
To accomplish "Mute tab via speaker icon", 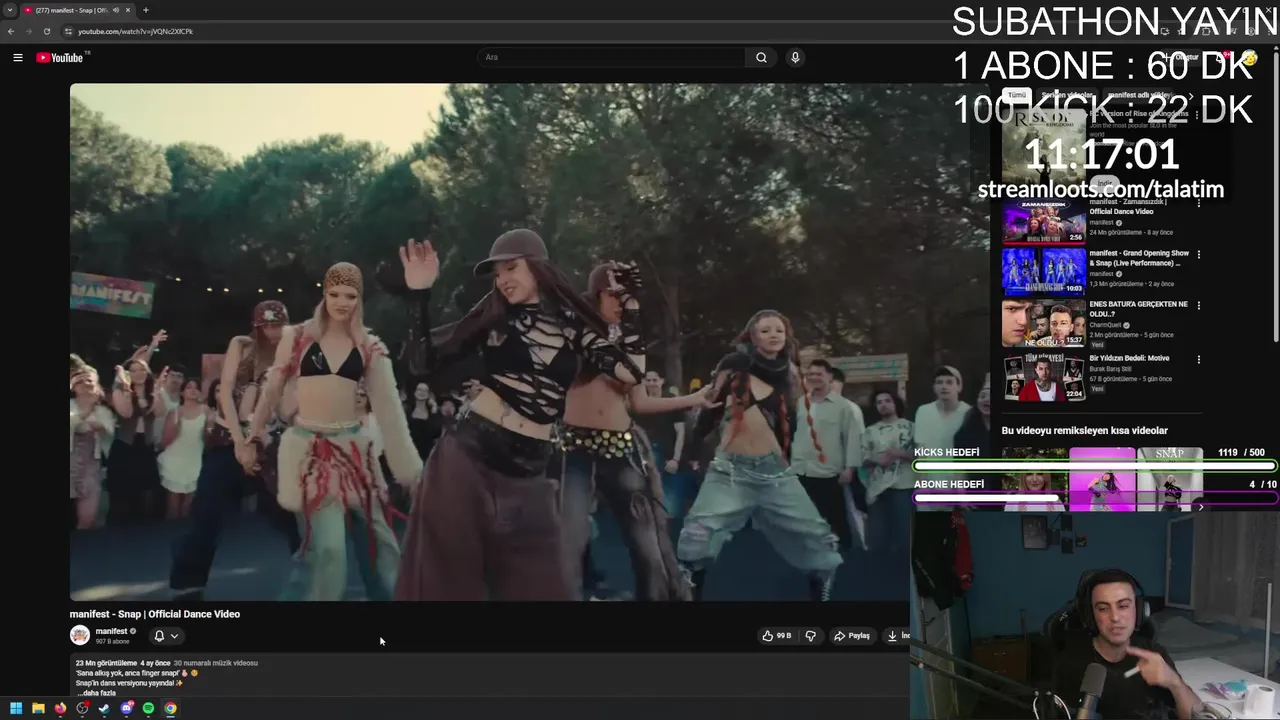I will (x=116, y=10).
